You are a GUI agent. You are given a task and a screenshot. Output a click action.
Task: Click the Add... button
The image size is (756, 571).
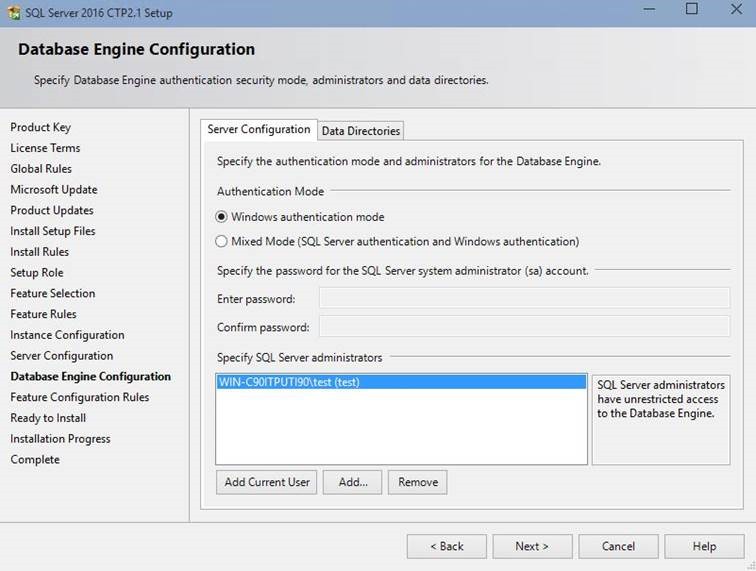pyautogui.click(x=352, y=482)
